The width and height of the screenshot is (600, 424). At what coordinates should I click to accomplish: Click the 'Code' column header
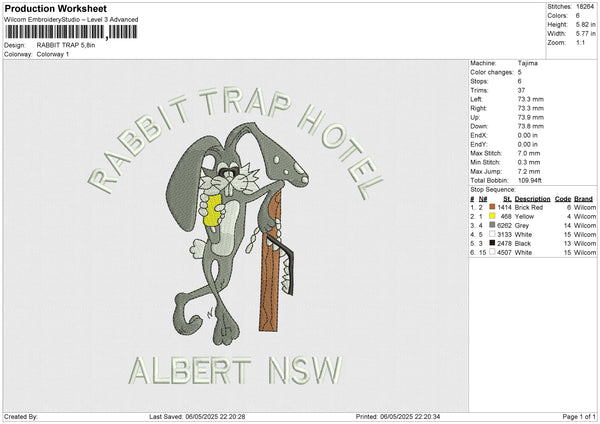click(562, 199)
